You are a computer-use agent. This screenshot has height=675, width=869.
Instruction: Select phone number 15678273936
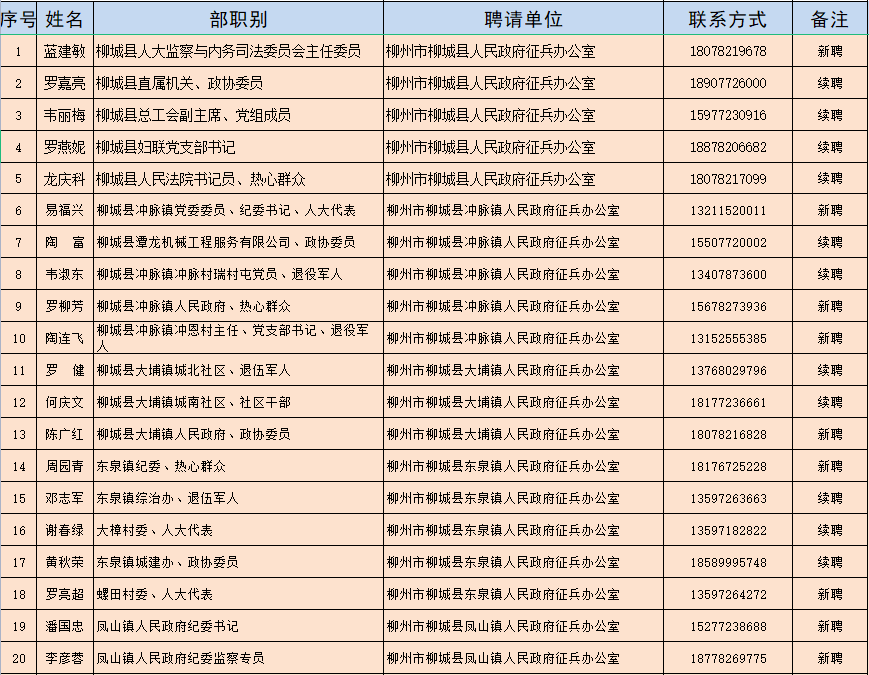tap(728, 306)
